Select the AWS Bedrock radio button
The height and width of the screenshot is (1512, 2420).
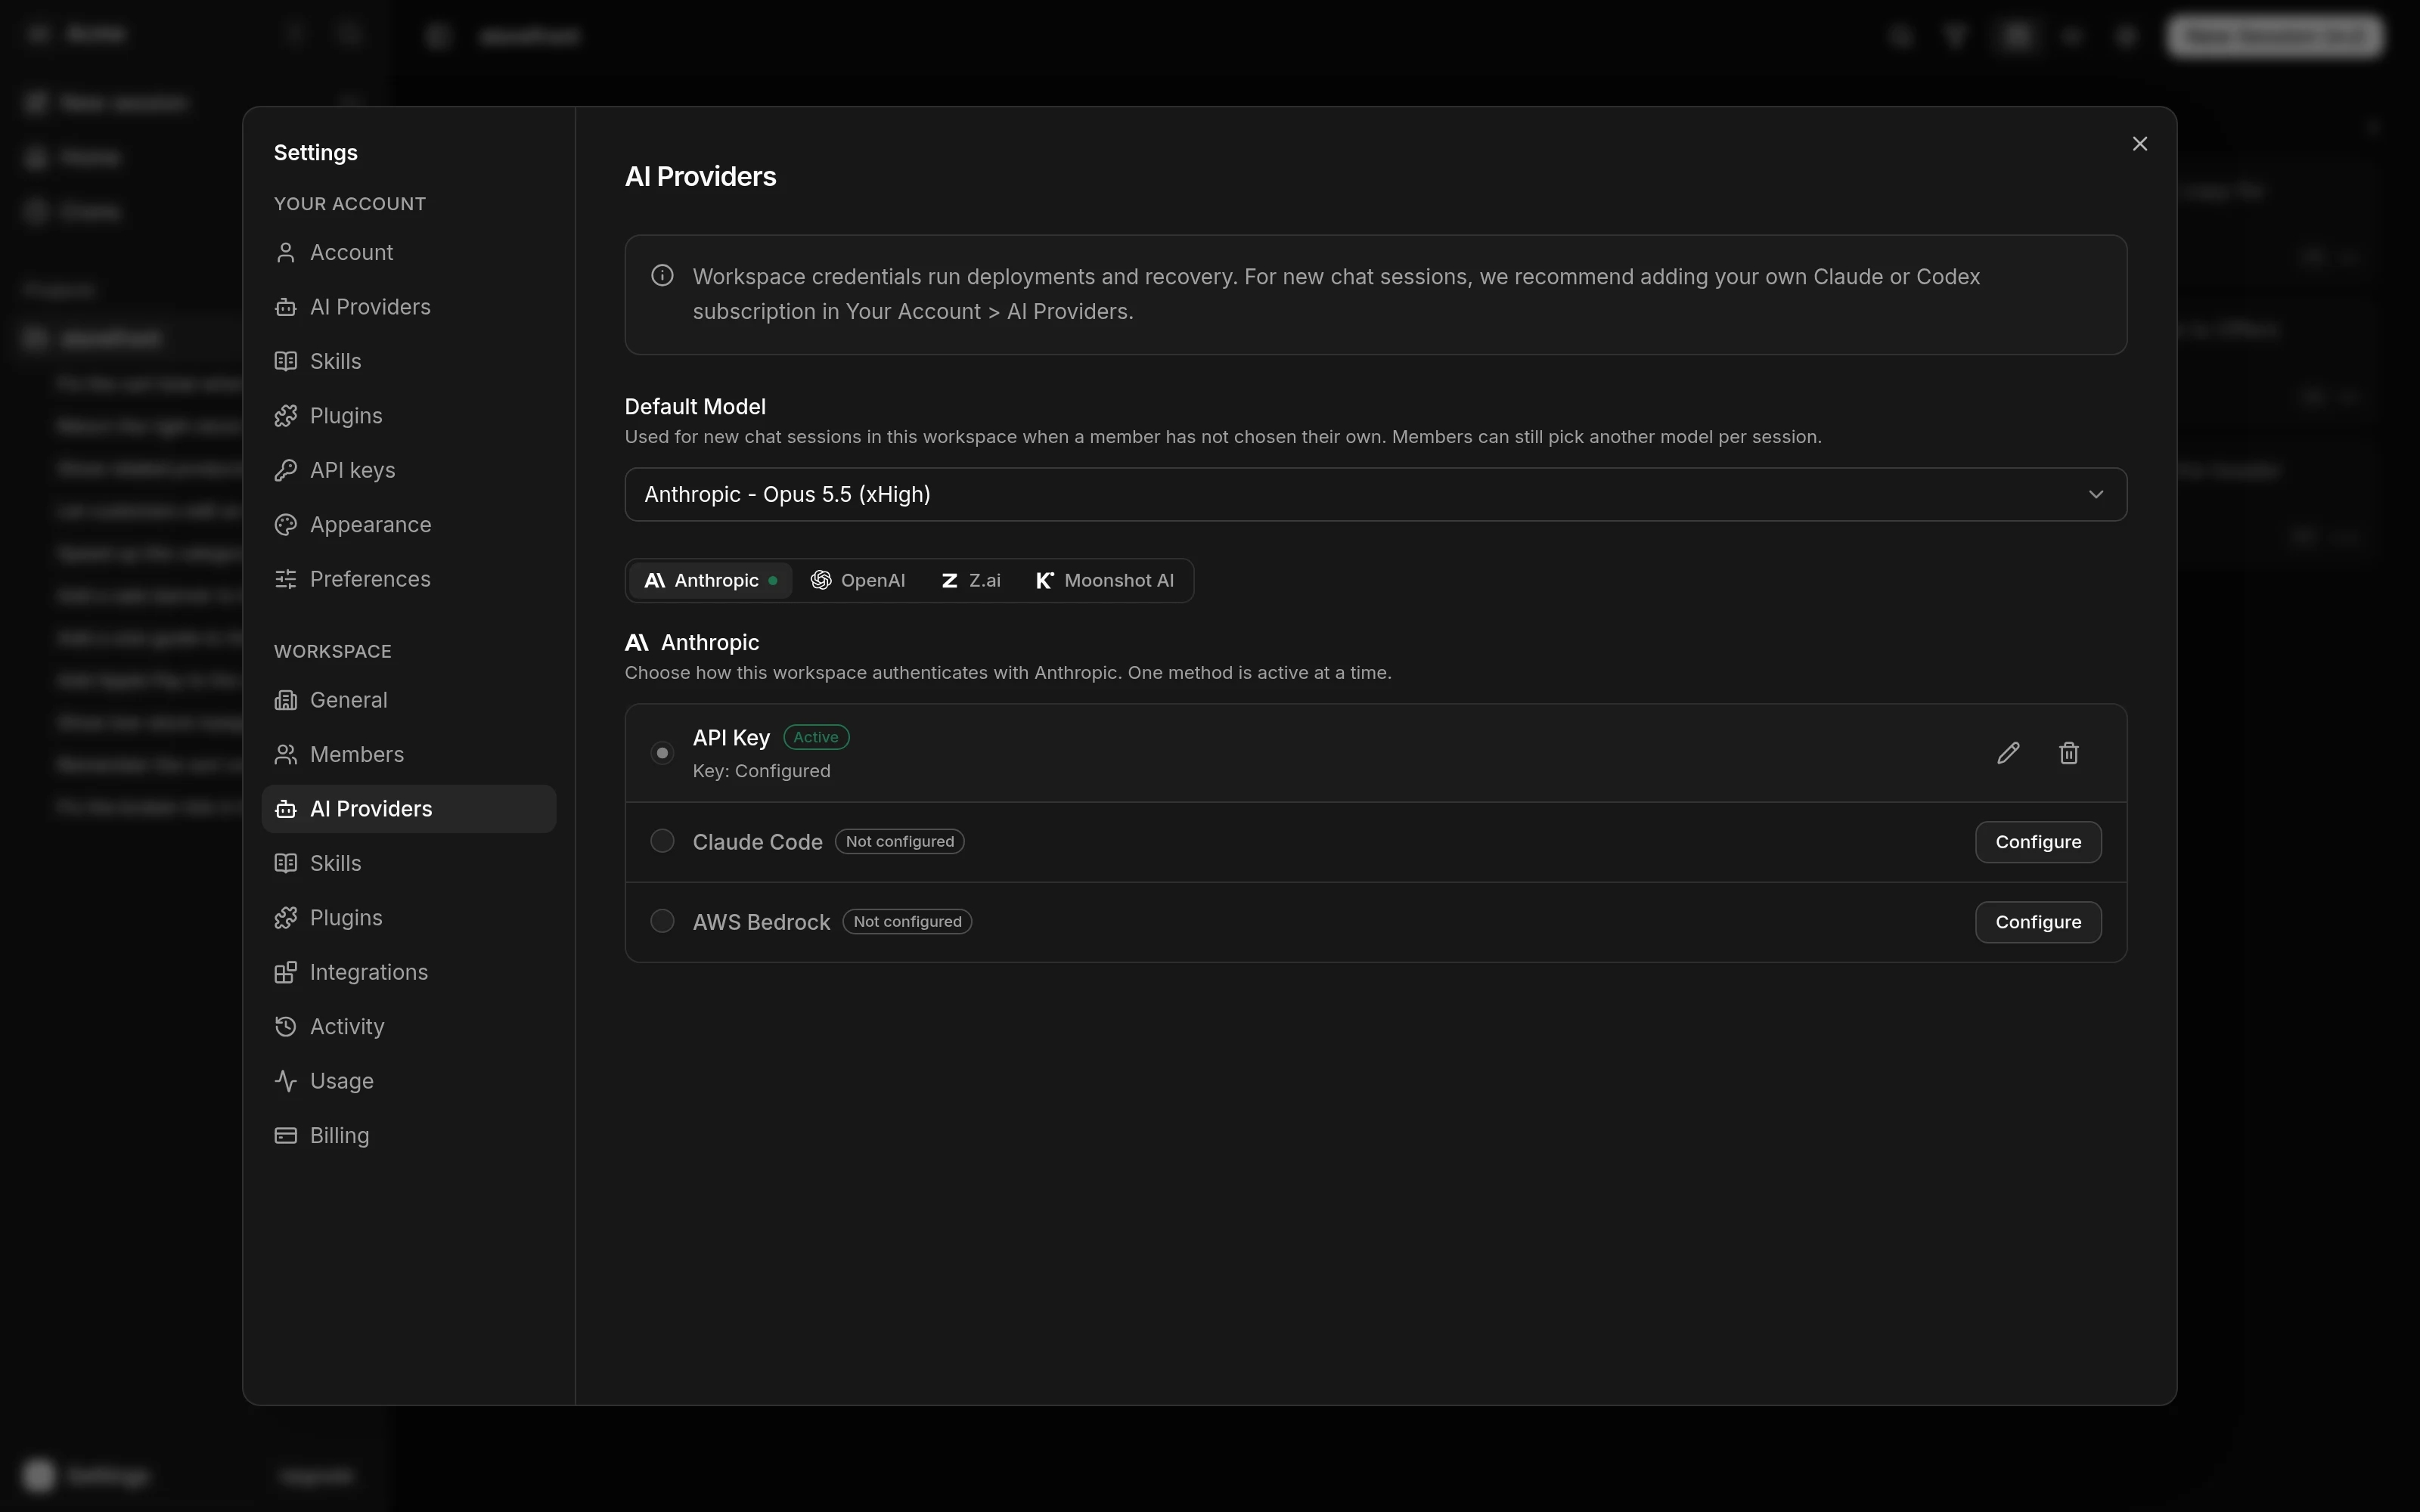662,921
